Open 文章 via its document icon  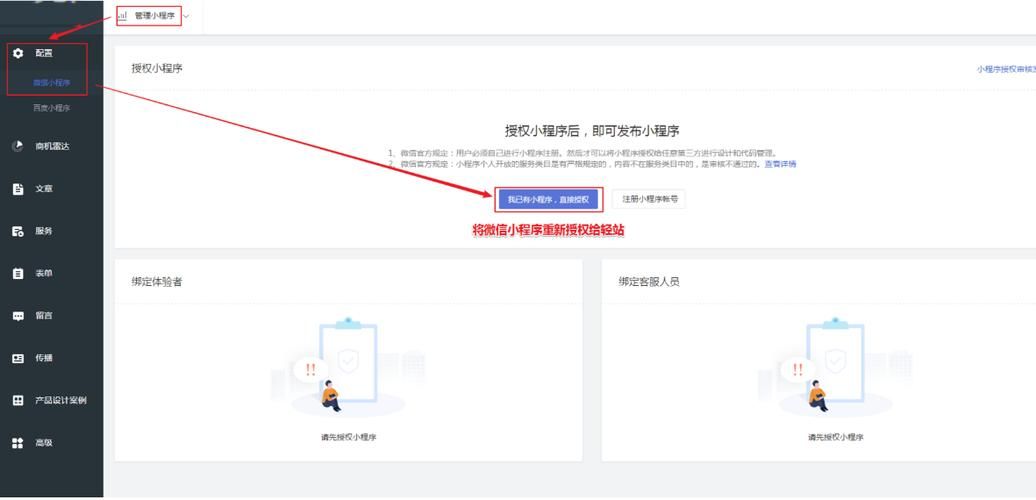click(18, 189)
